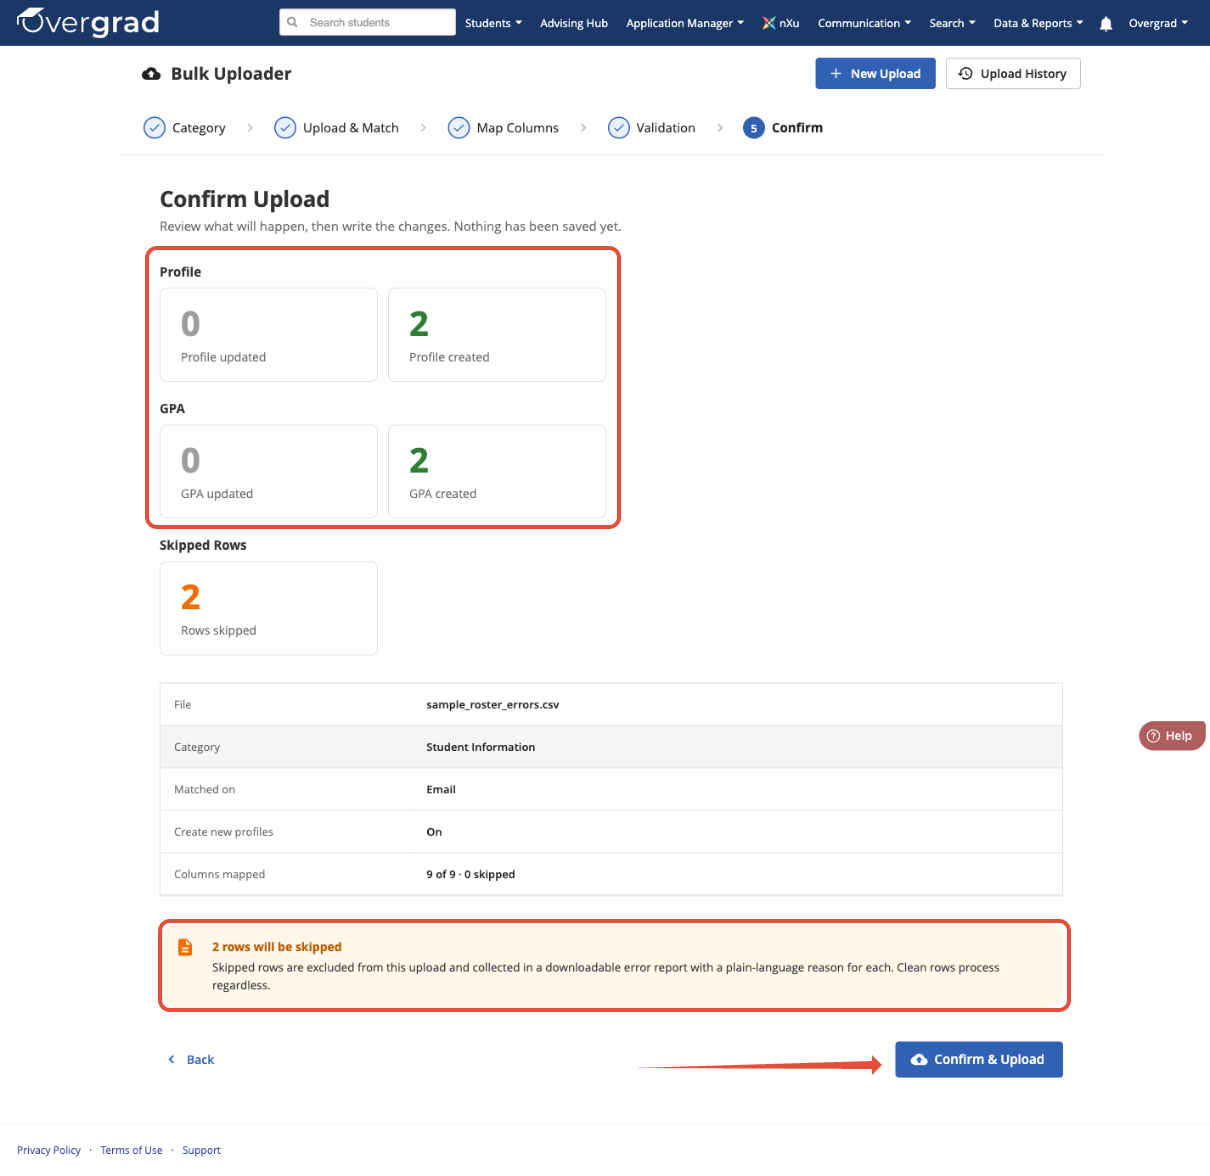Click the Columns mapped row label
The width and height of the screenshot is (1210, 1176).
pos(220,874)
